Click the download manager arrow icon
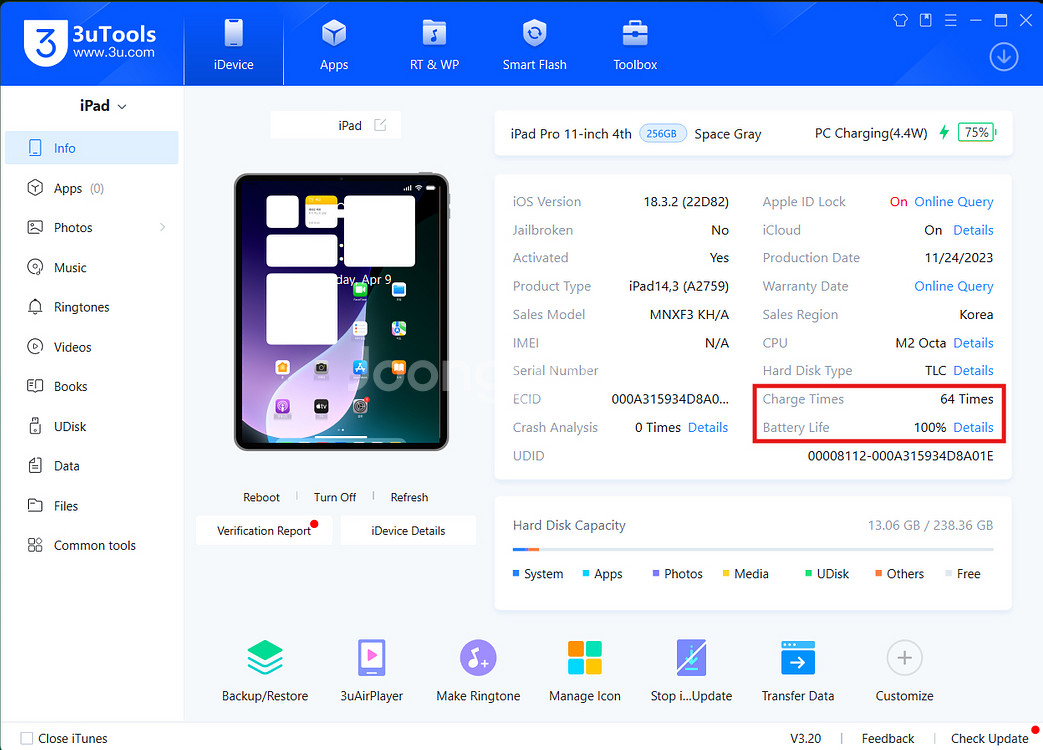 click(1003, 57)
